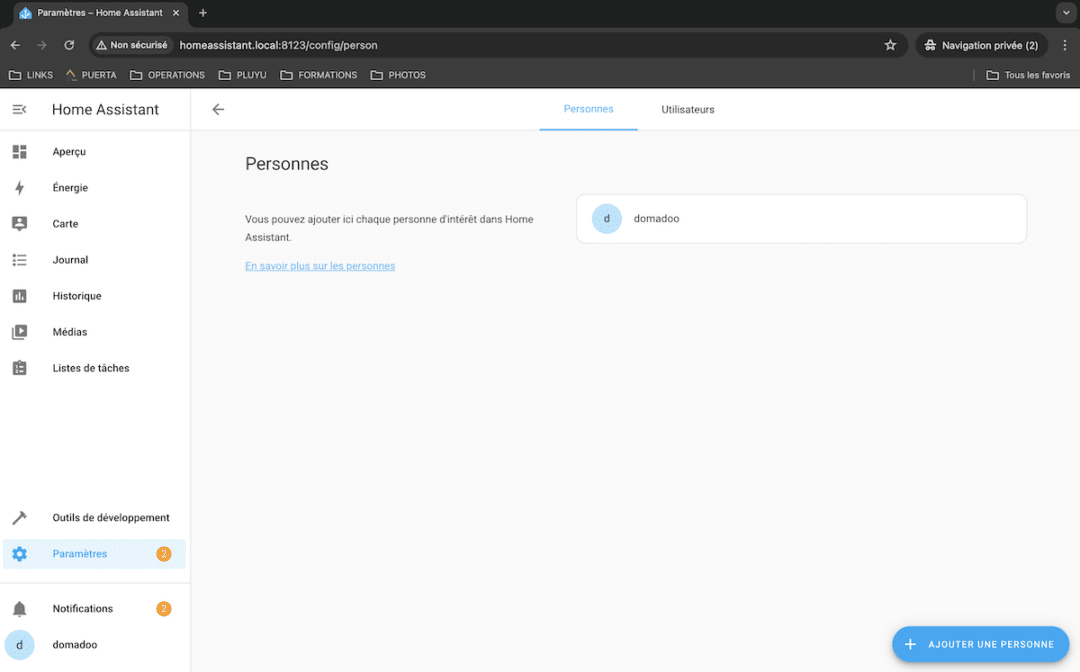
Task: Open the Médias browser icon
Action: [20, 331]
